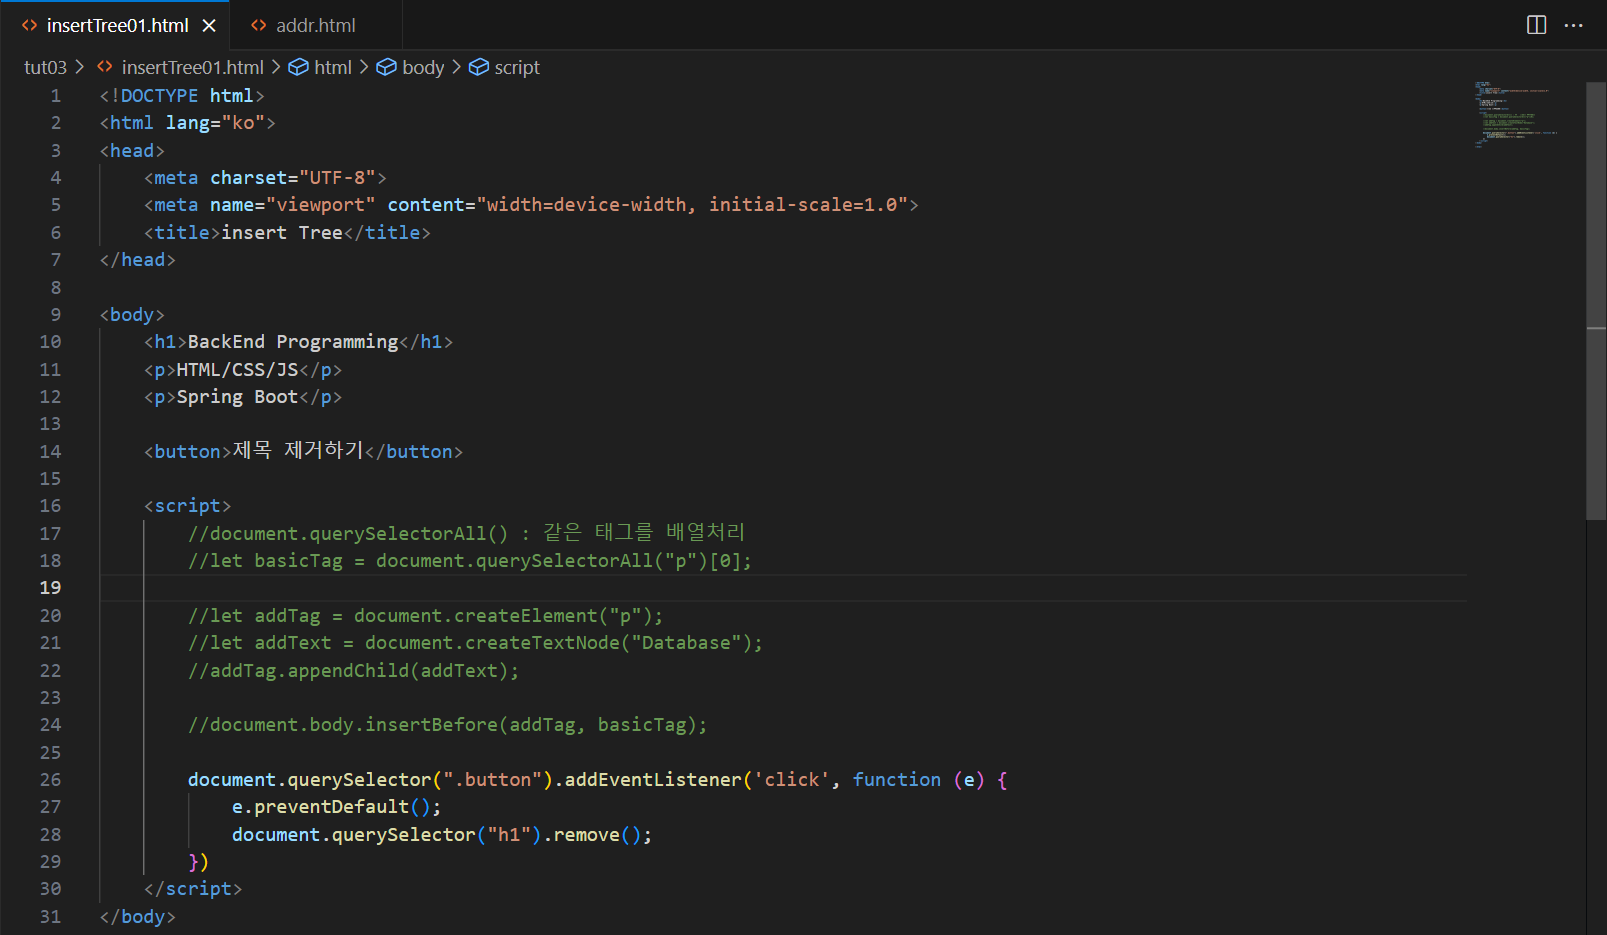Screen dimensions: 1607x935
Task: Click the lang="ko" attribute text
Action: pos(215,123)
